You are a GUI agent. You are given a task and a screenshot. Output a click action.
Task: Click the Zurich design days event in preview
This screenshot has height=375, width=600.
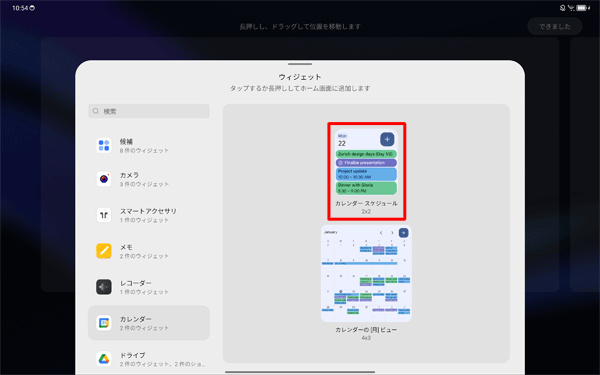click(x=366, y=154)
